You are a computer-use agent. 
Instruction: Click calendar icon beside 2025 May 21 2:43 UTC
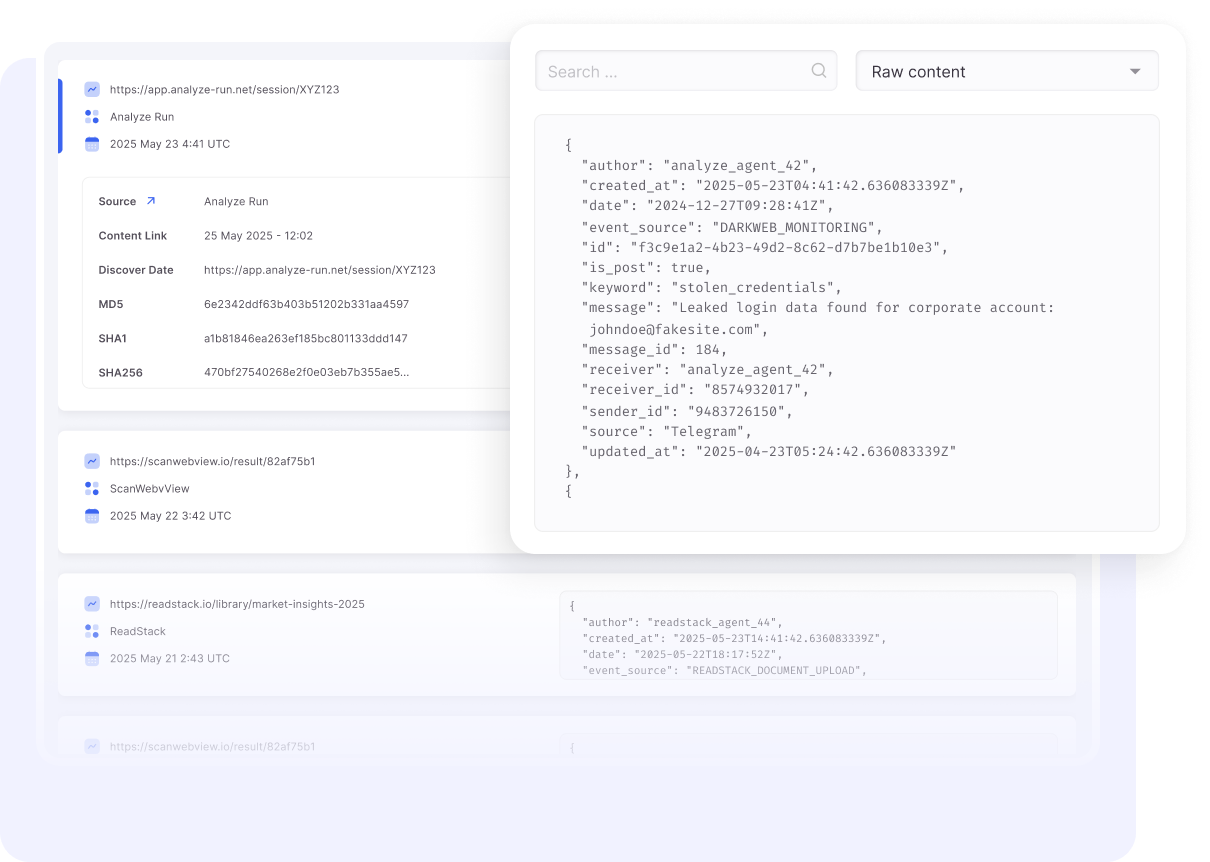point(92,658)
